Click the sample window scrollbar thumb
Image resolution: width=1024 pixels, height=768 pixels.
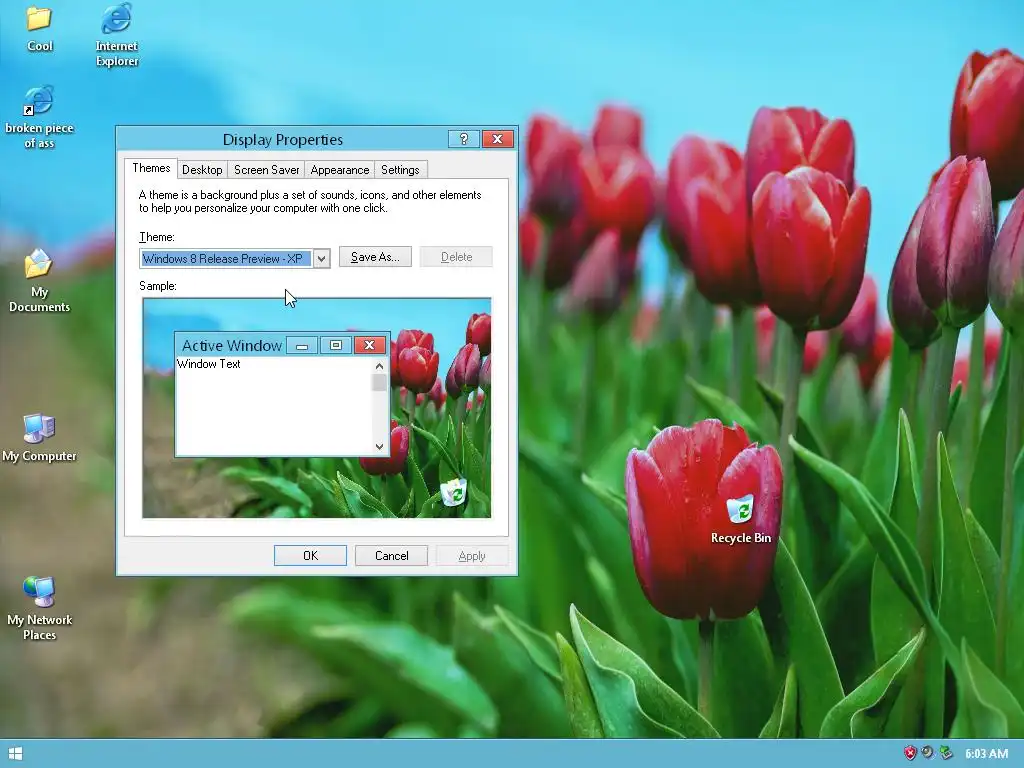(379, 383)
